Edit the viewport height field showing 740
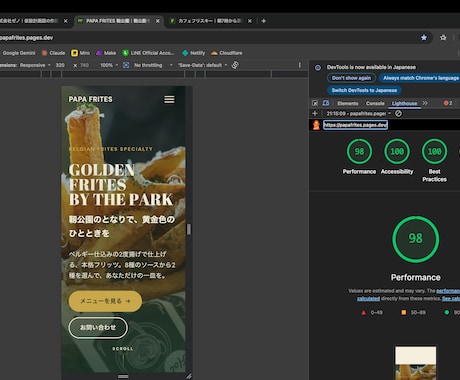The height and width of the screenshot is (380, 460). coord(85,65)
